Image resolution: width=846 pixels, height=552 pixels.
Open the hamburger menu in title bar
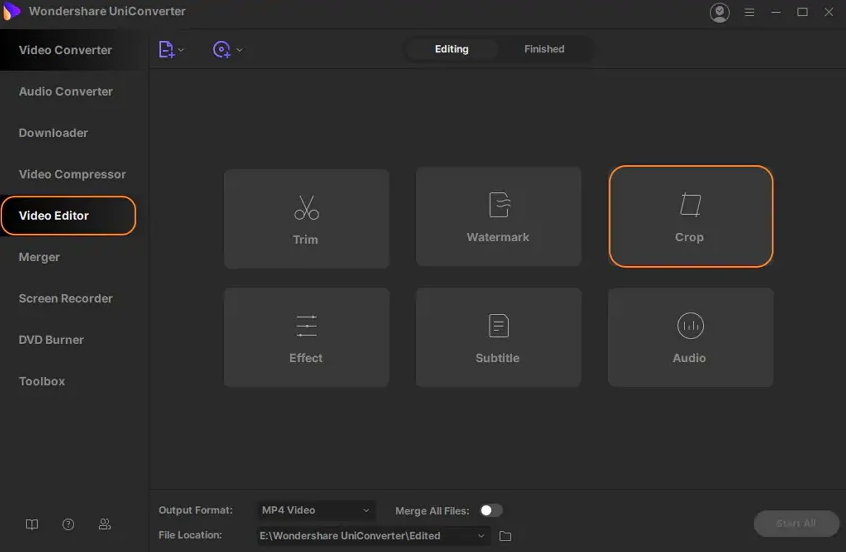[x=750, y=12]
